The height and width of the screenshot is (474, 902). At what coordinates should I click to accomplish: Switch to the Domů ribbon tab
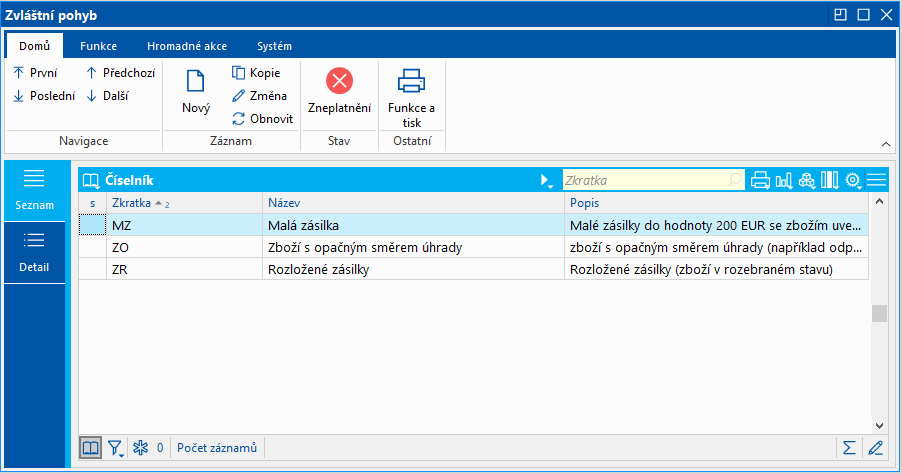(35, 46)
